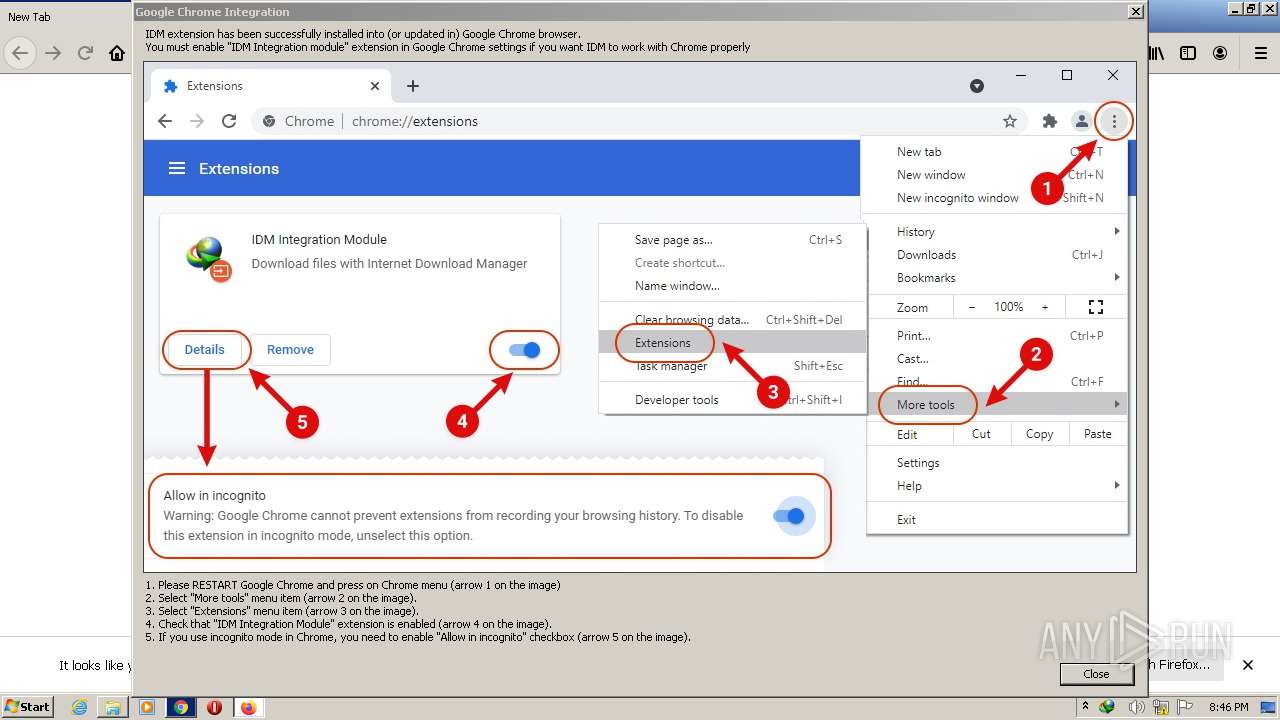Show Firefox sidebars icon

point(1188,53)
